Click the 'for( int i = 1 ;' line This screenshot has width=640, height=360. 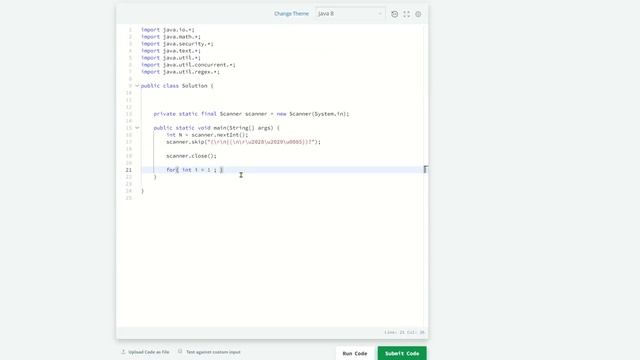click(x=195, y=170)
